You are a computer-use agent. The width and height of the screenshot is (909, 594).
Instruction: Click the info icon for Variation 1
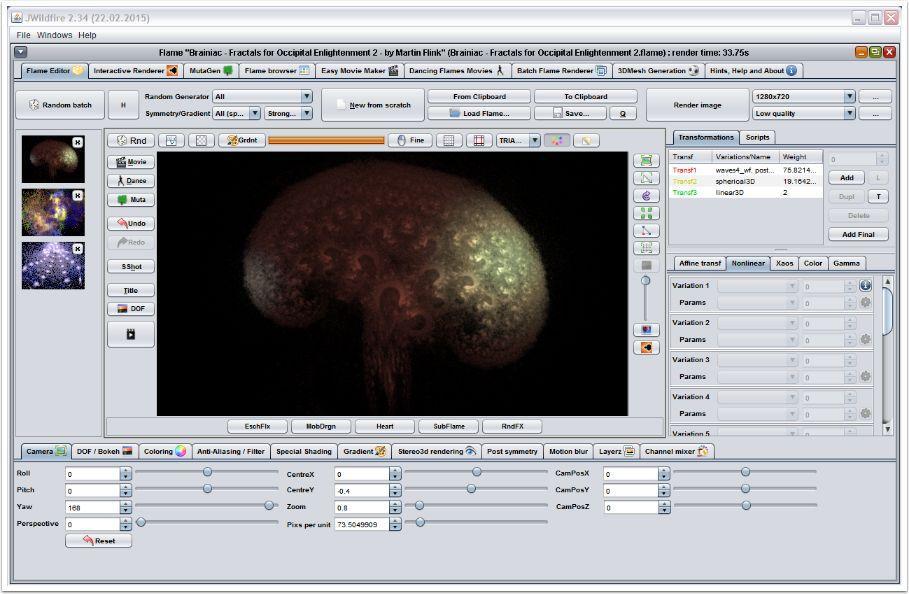pos(866,285)
